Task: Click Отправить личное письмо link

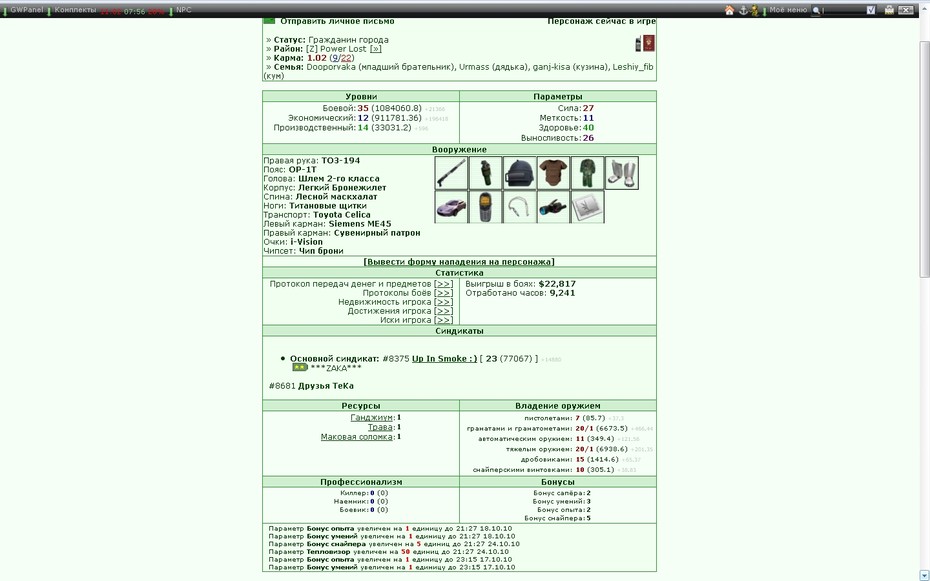Action: [337, 21]
